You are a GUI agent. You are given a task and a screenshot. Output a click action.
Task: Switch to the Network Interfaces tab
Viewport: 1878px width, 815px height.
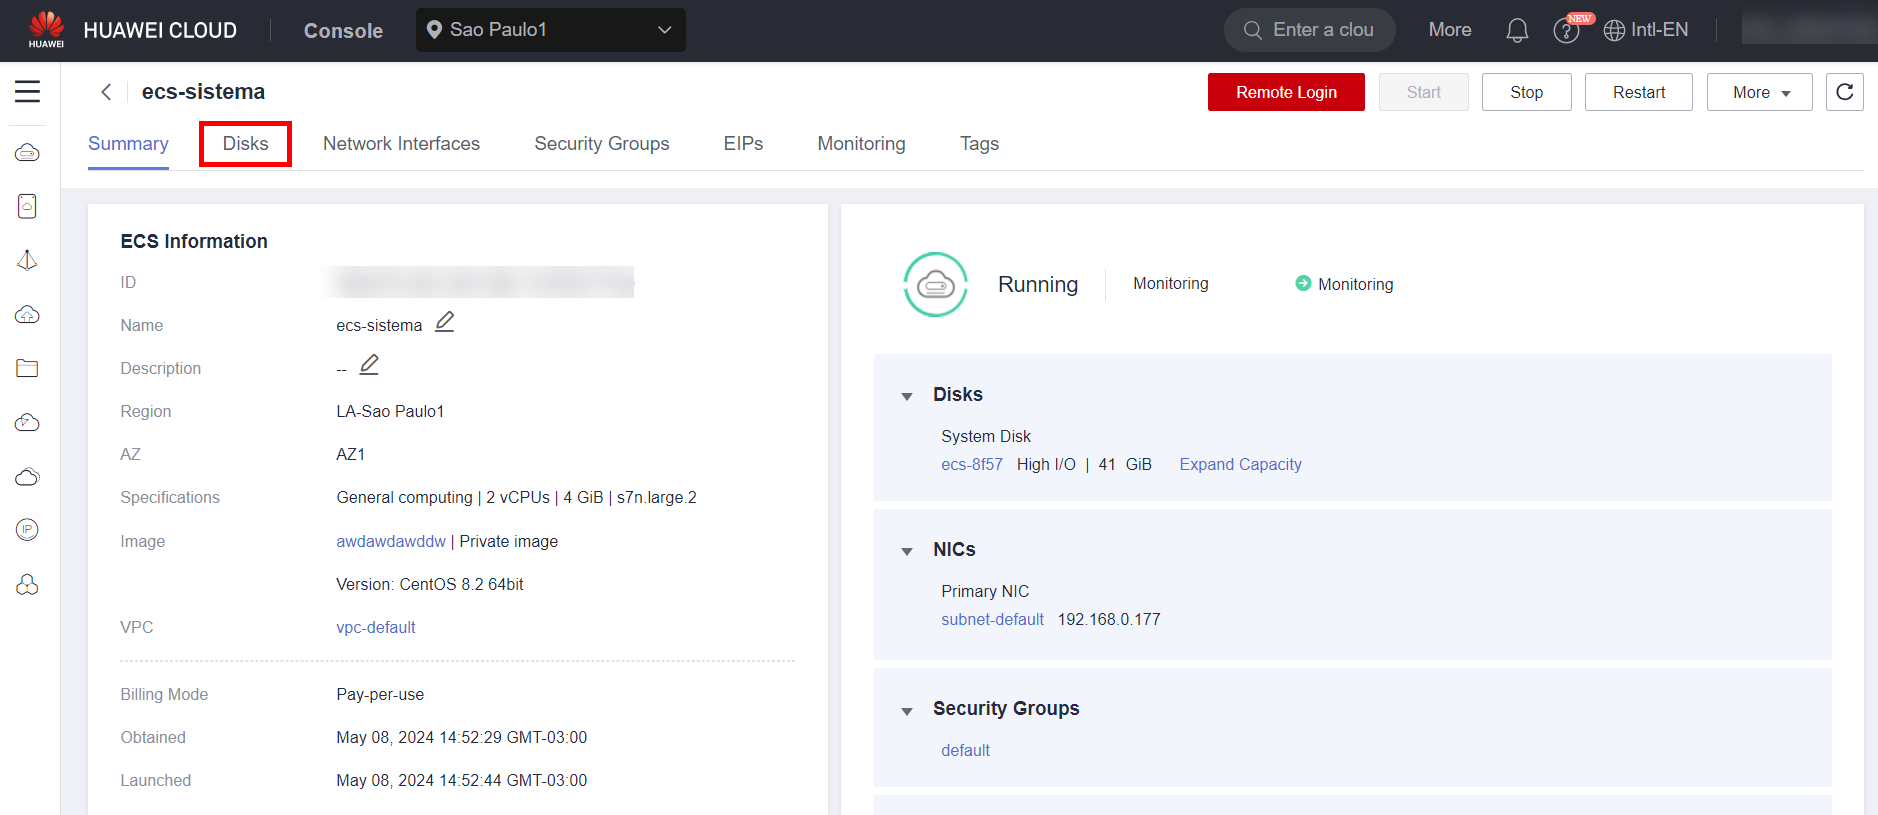(401, 144)
